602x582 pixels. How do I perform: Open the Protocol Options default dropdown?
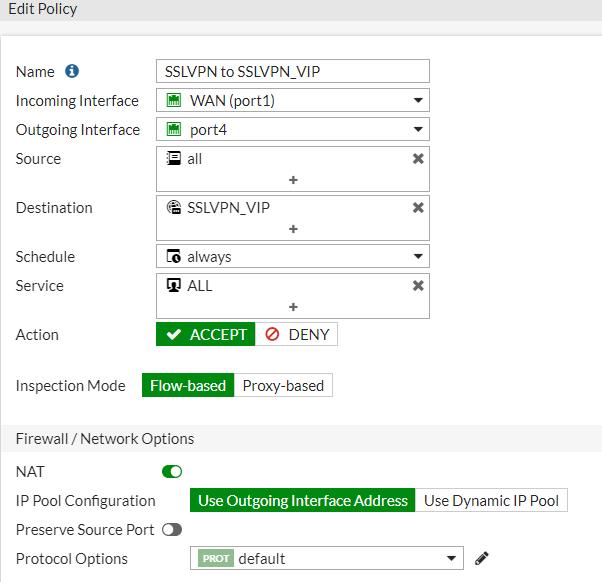click(326, 559)
